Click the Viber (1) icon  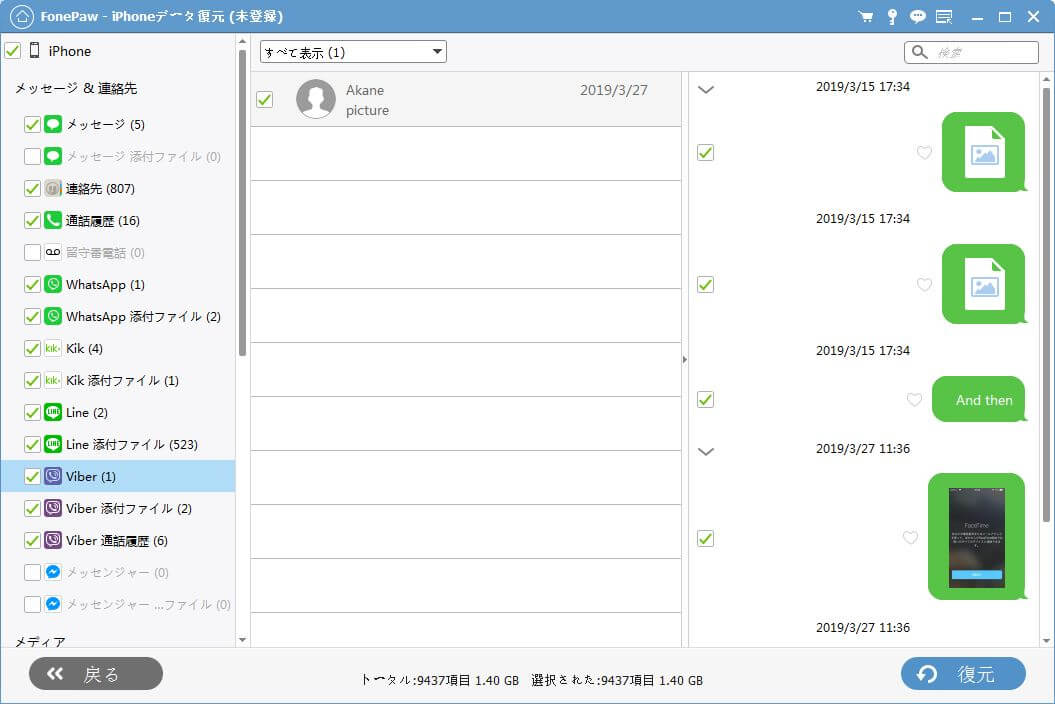tap(53, 477)
